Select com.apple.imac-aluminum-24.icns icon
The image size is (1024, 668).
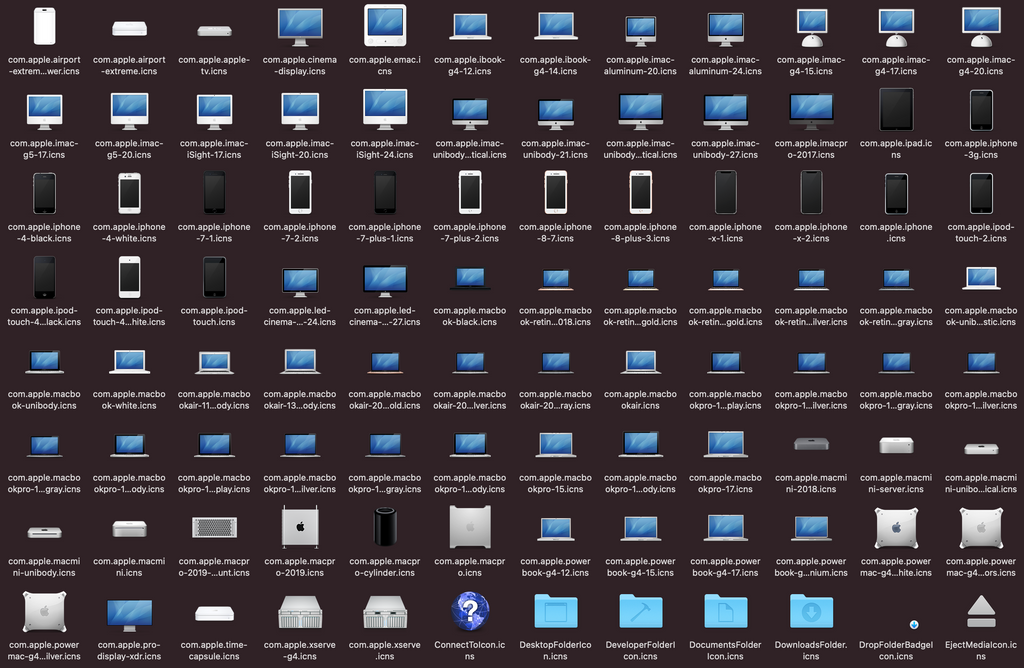(726, 29)
